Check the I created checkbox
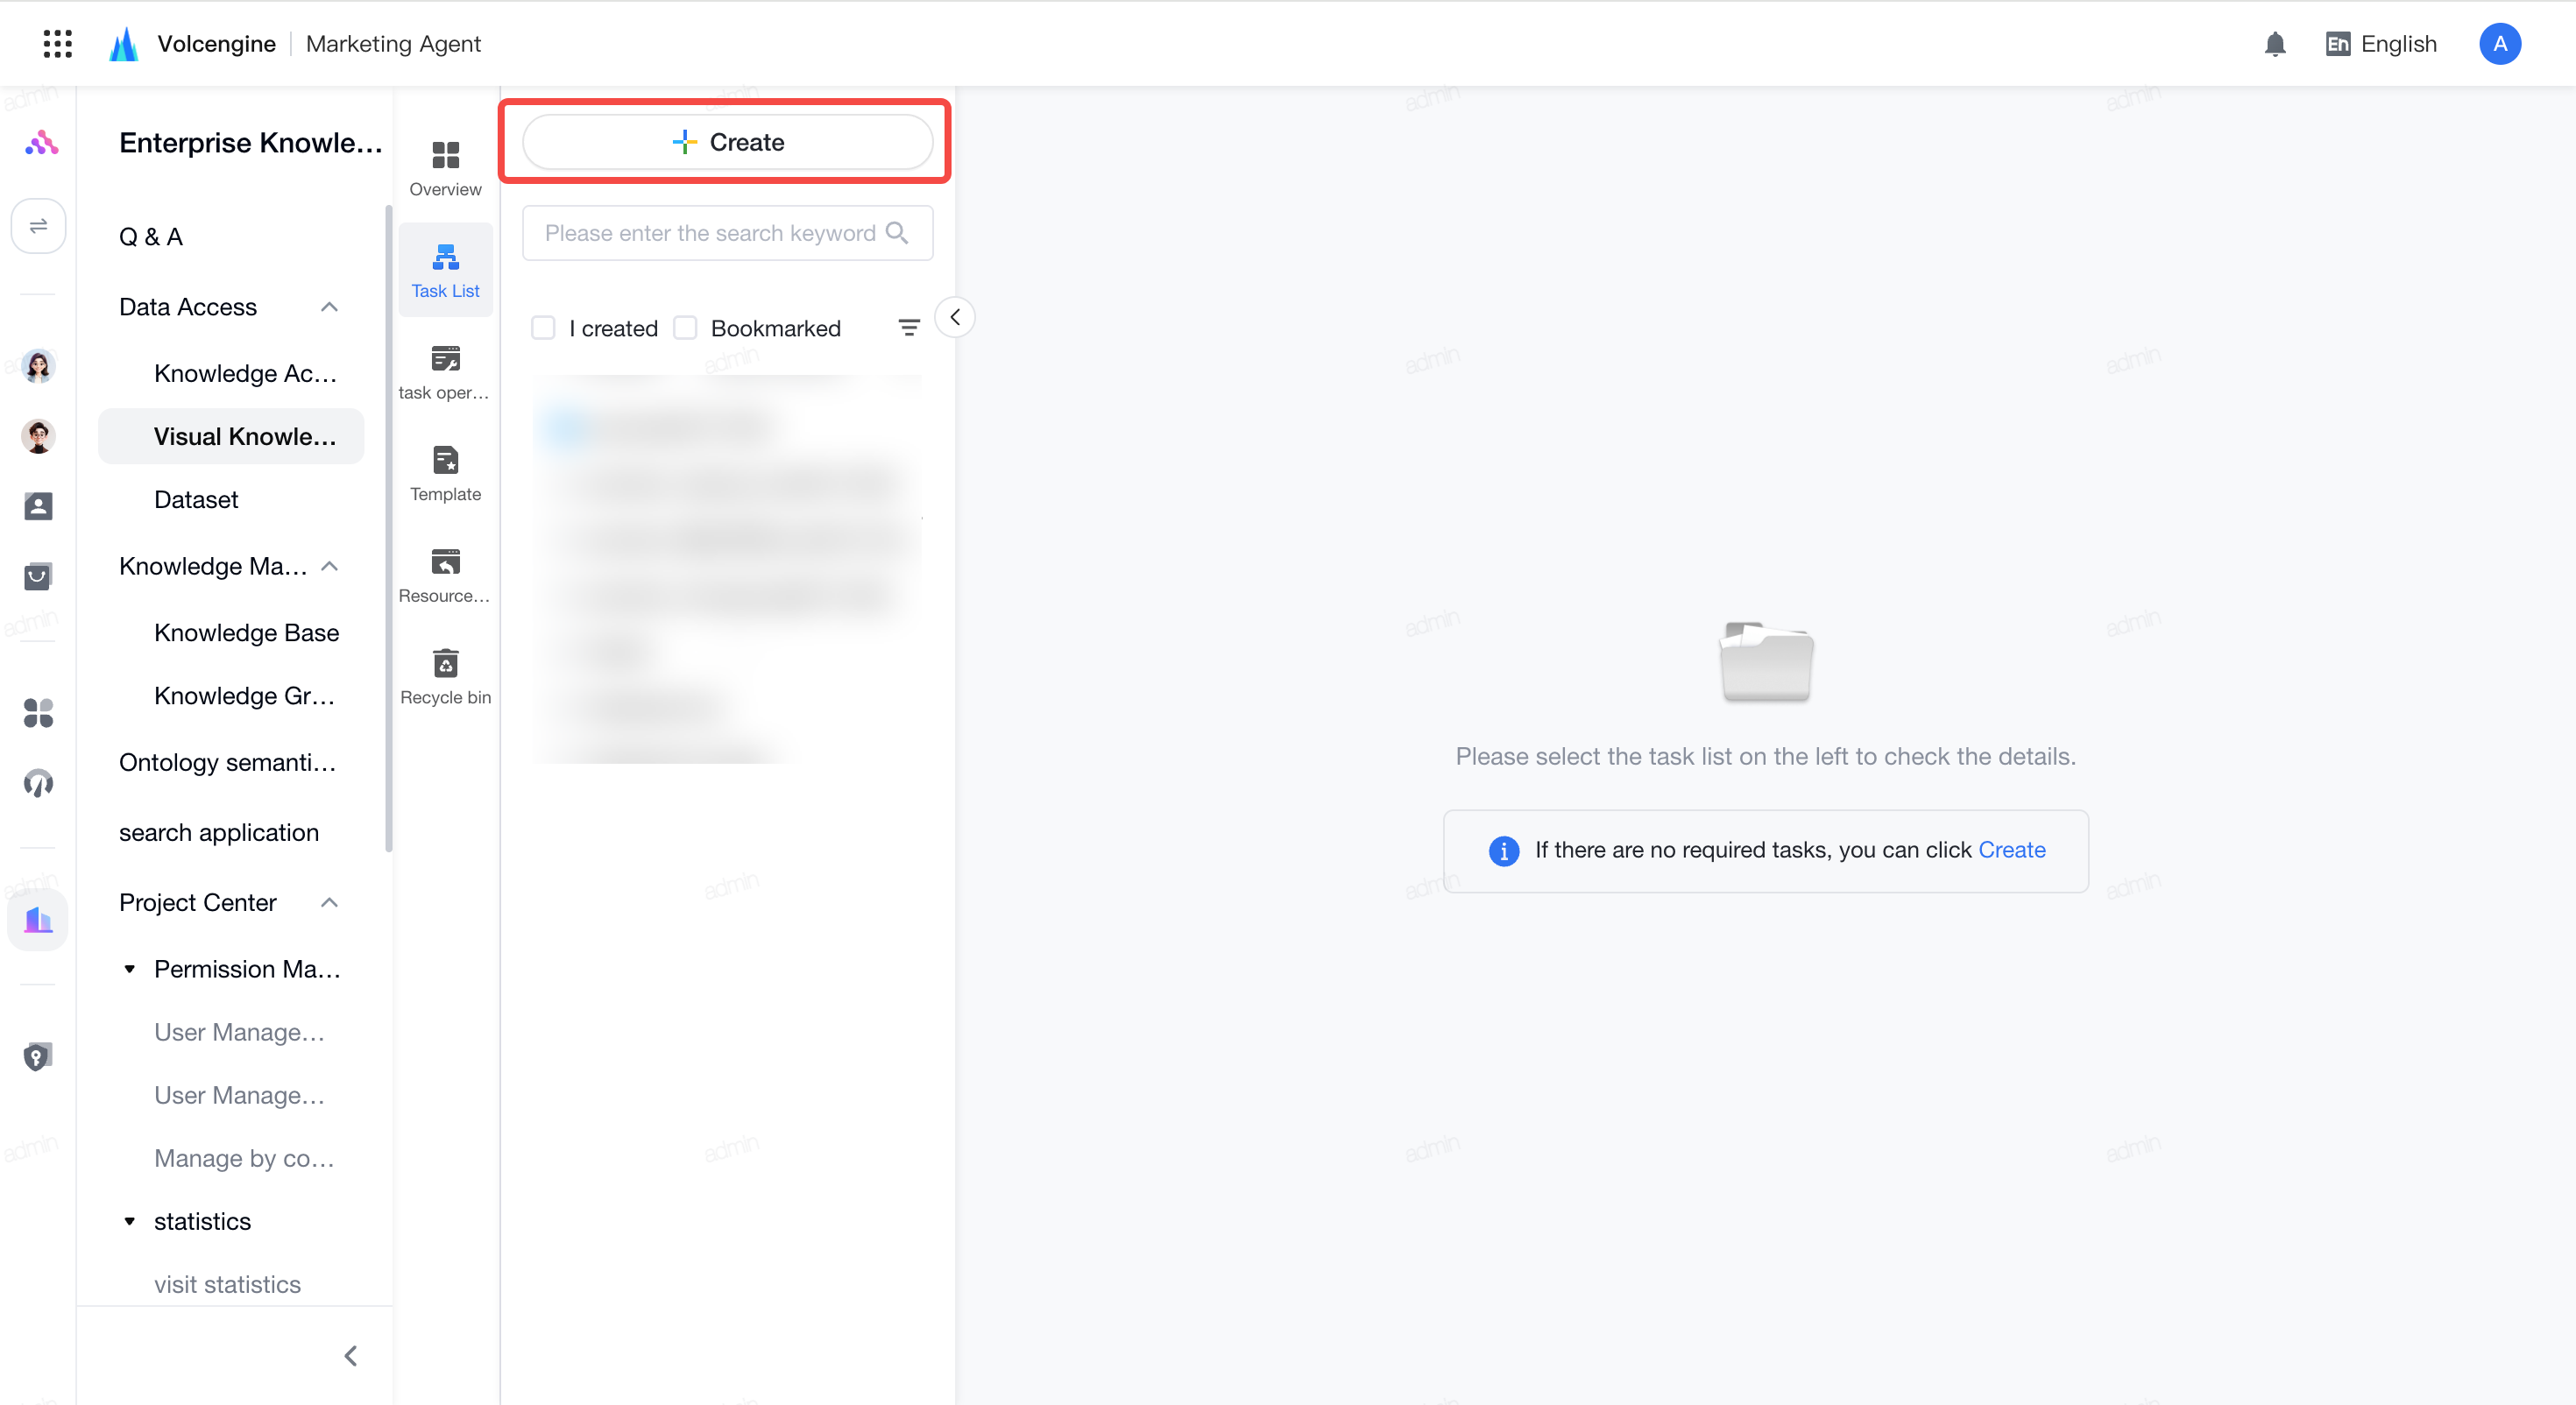 click(x=543, y=328)
